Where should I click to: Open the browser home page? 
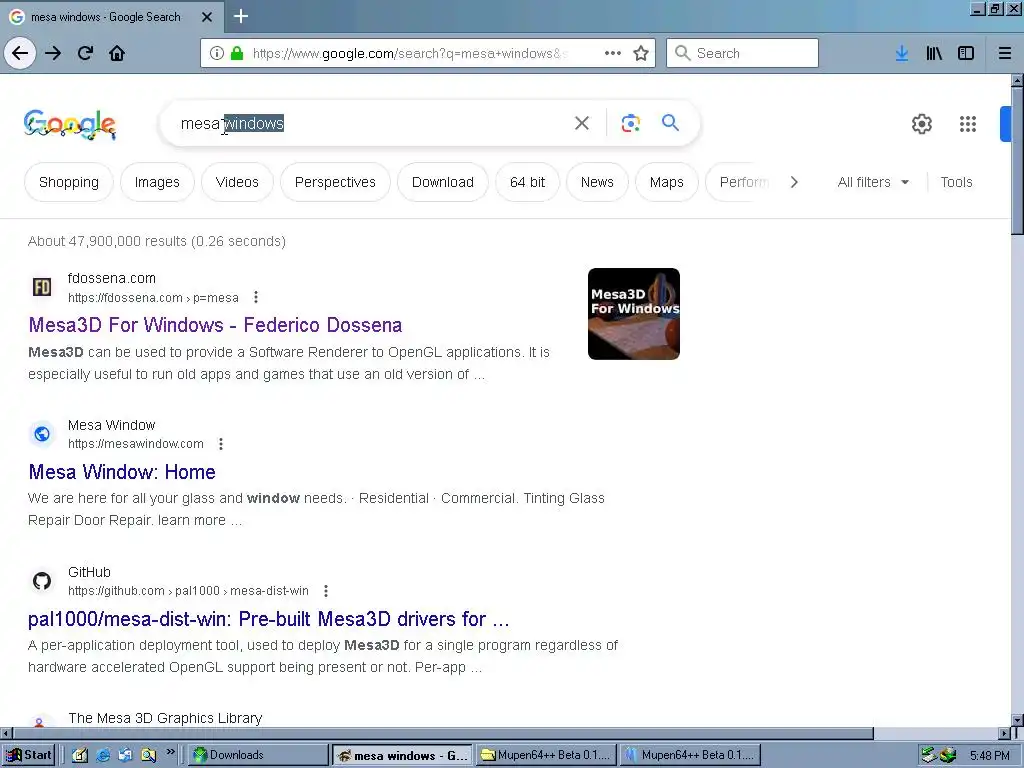pos(117,53)
